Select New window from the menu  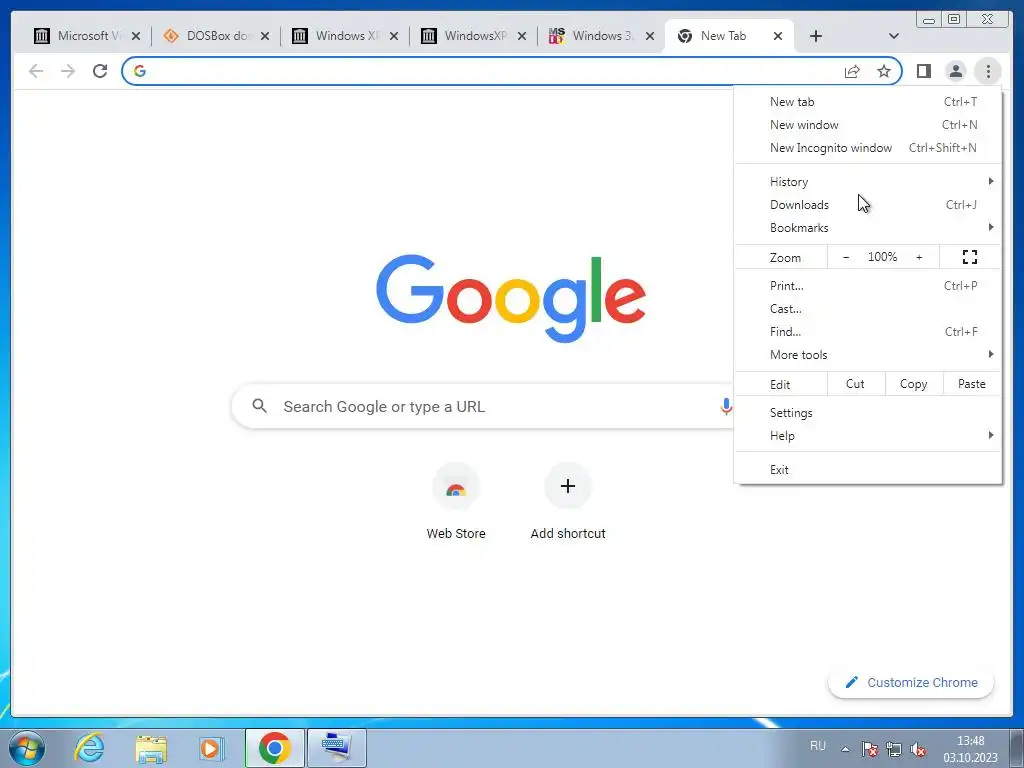click(x=868, y=125)
